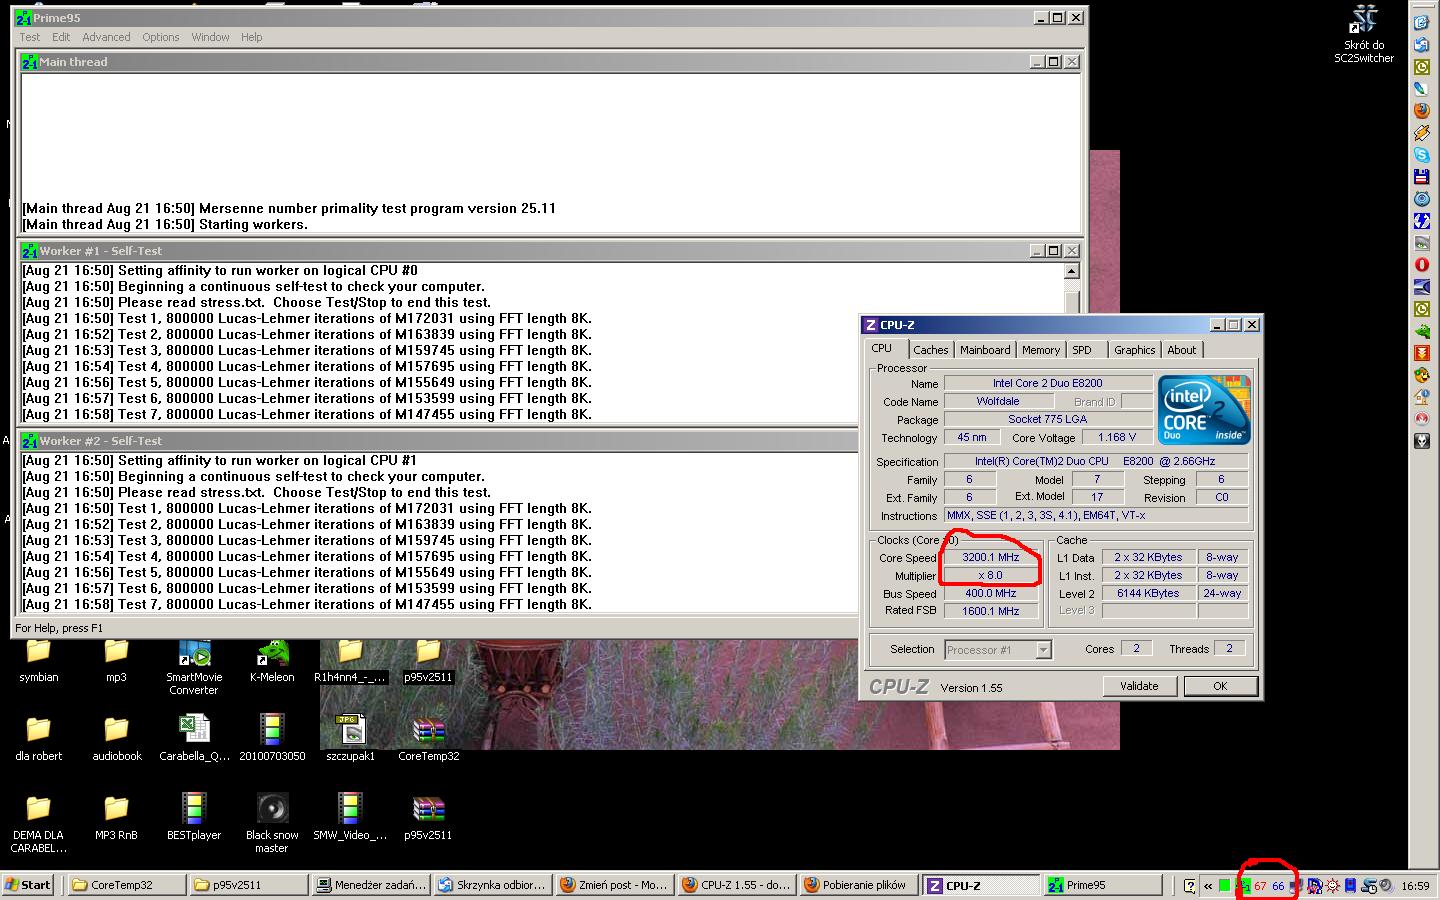Launch Firefox from the side launch bar
The image size is (1440, 900).
point(1421,111)
